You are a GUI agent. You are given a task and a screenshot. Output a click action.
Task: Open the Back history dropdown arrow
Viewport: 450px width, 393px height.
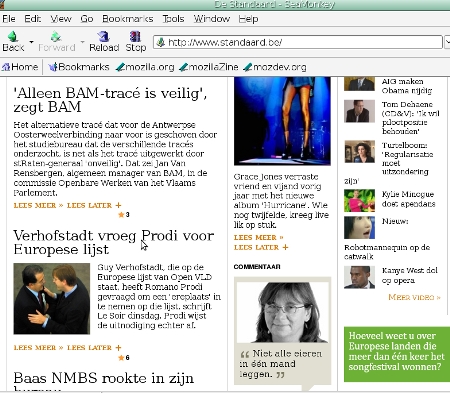[x=31, y=42]
